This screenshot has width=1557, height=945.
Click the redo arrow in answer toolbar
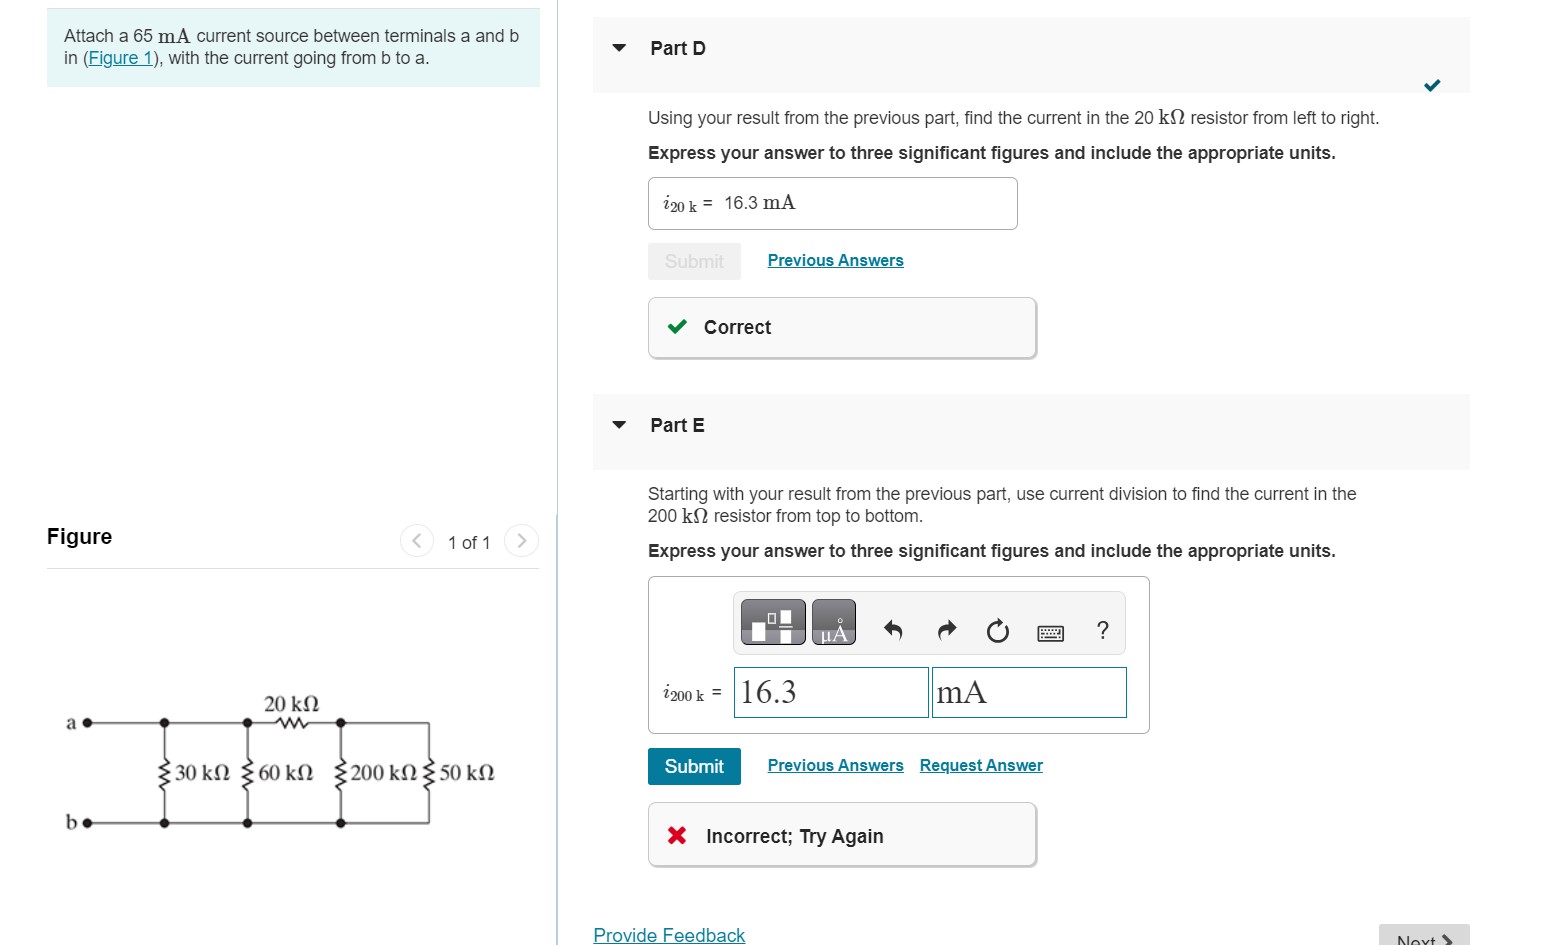coord(945,630)
